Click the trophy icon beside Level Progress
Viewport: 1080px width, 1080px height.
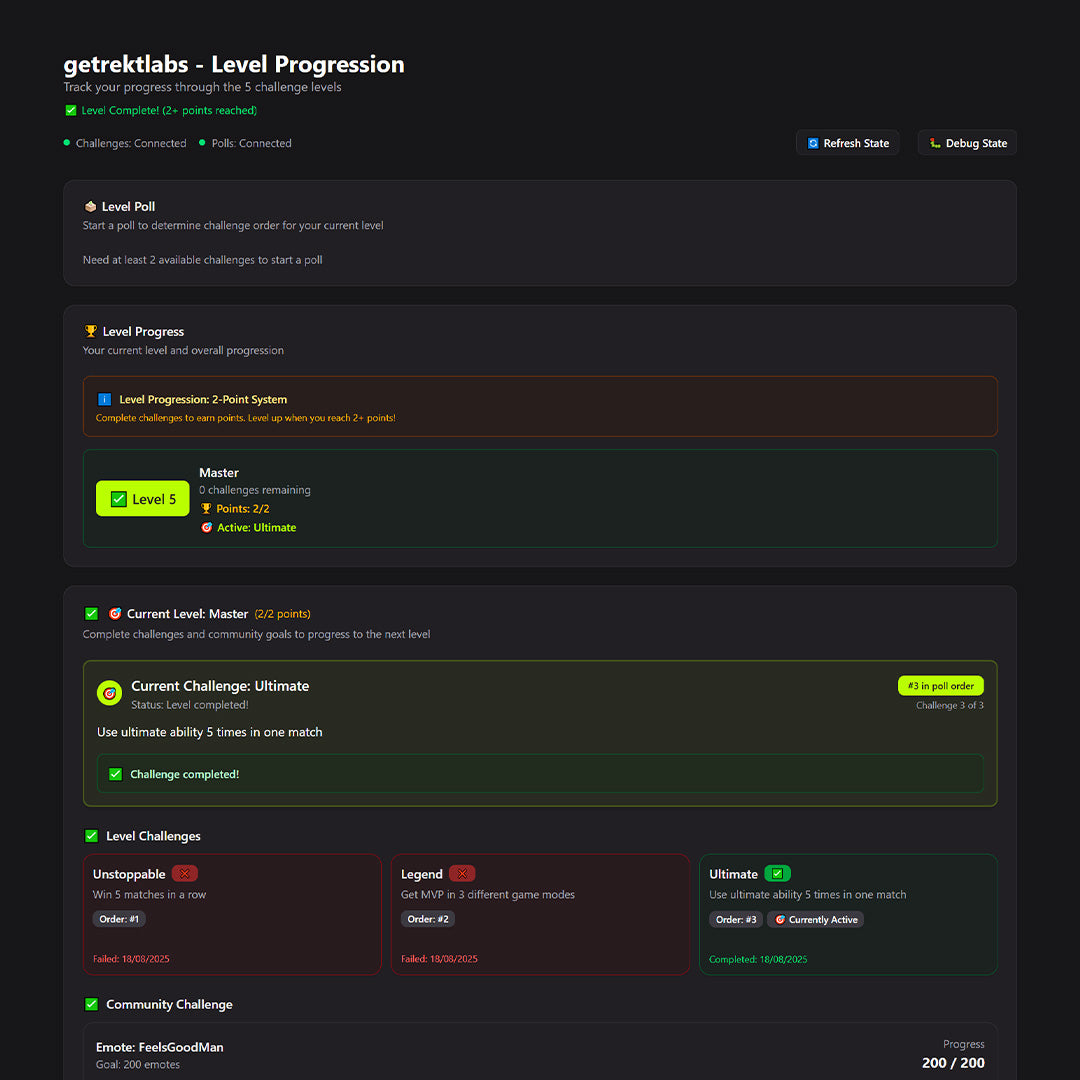pyautogui.click(x=91, y=331)
